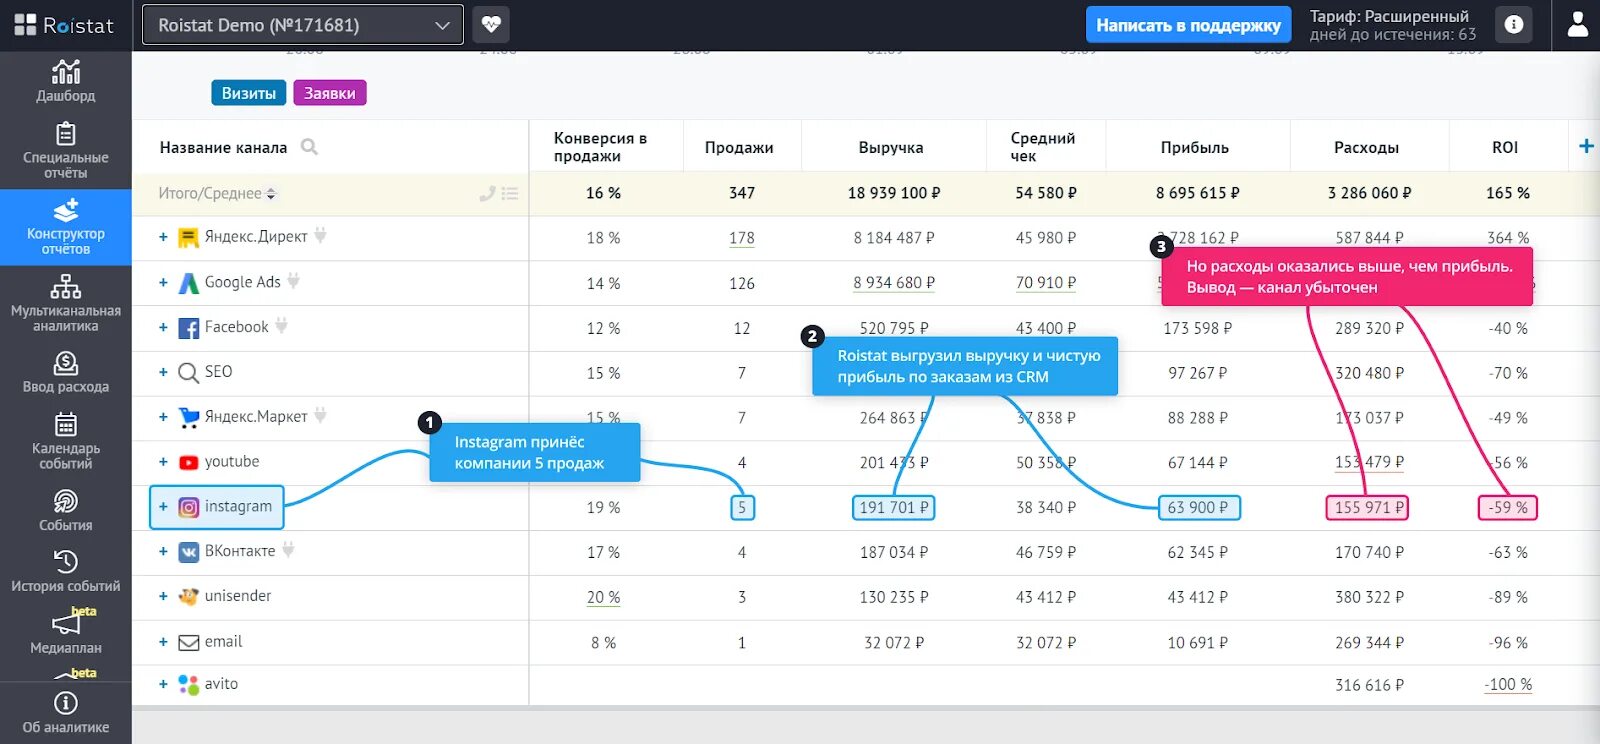The image size is (1600, 744).
Task: Open Google Ads revenue 8 934 680 ₽
Action: tap(894, 283)
